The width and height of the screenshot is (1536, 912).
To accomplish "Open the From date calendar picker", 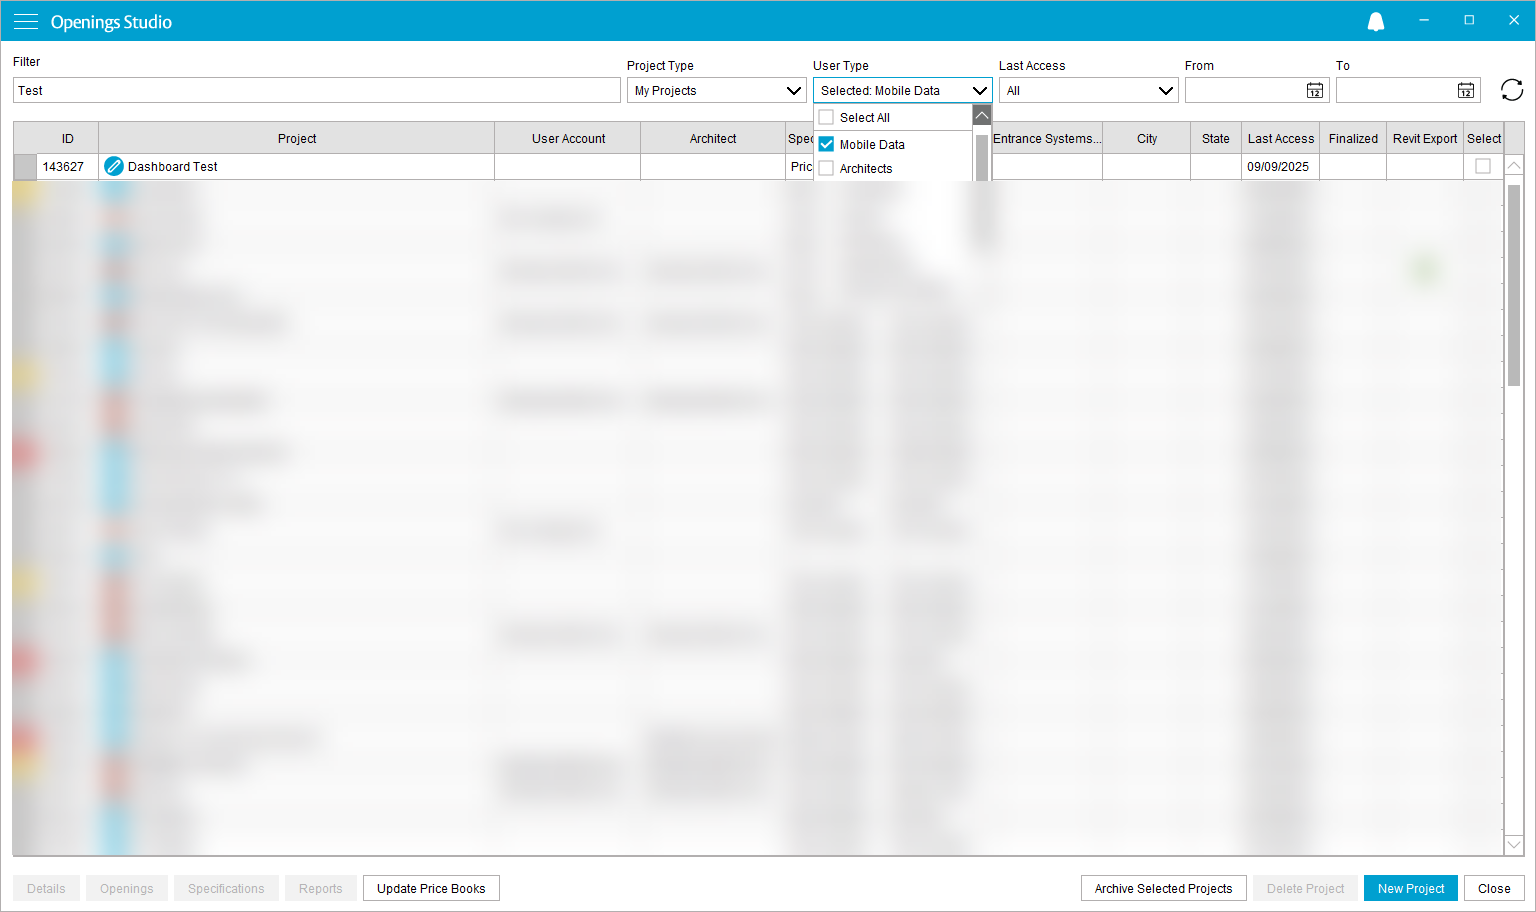I will pyautogui.click(x=1314, y=91).
